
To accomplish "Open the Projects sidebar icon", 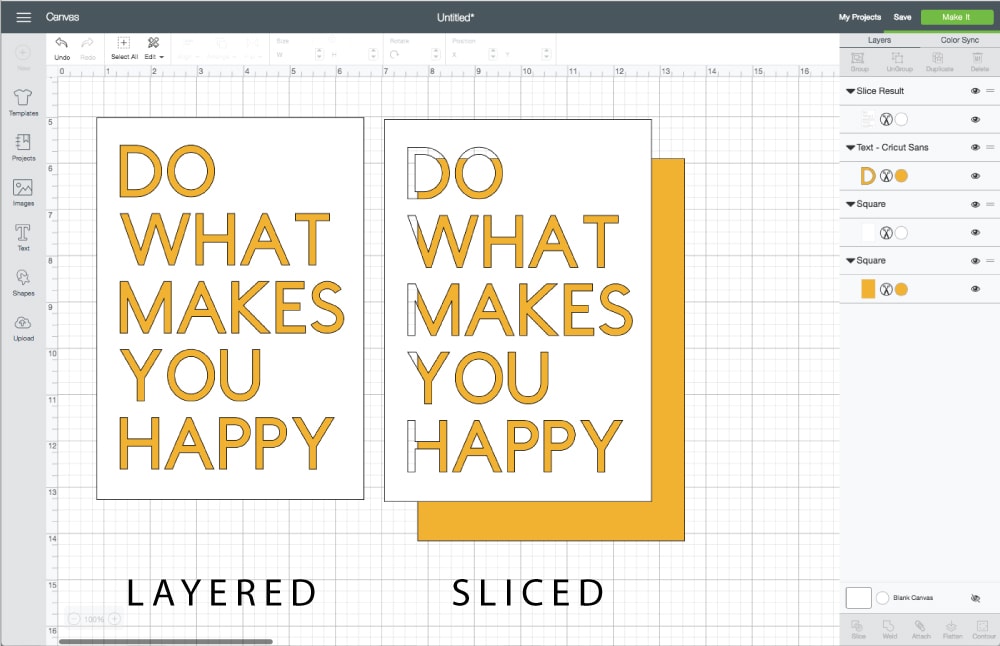I will click(x=23, y=146).
